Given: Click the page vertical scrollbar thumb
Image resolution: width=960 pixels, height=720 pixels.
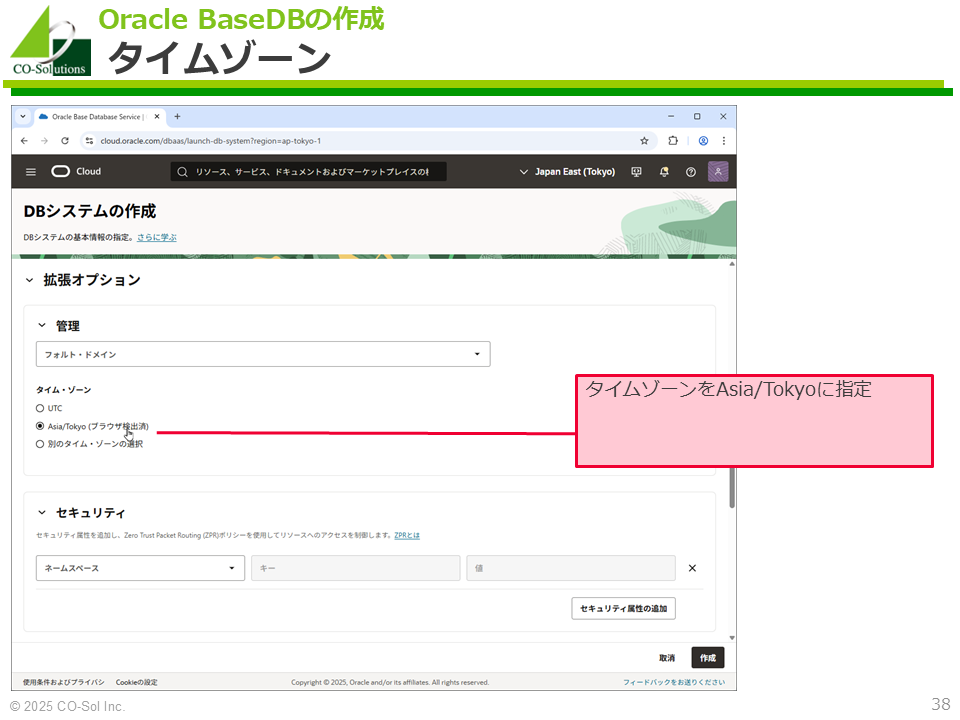Looking at the screenshot, I should point(732,487).
